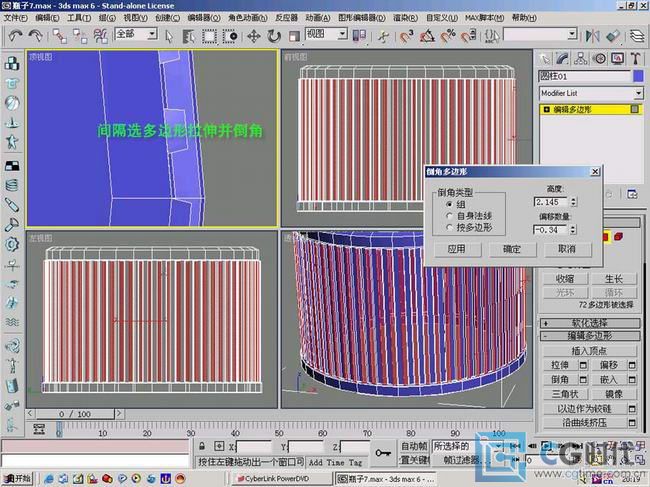The height and width of the screenshot is (487, 650).
Task: Click the 高度 value field 2.145
Action: pos(551,202)
